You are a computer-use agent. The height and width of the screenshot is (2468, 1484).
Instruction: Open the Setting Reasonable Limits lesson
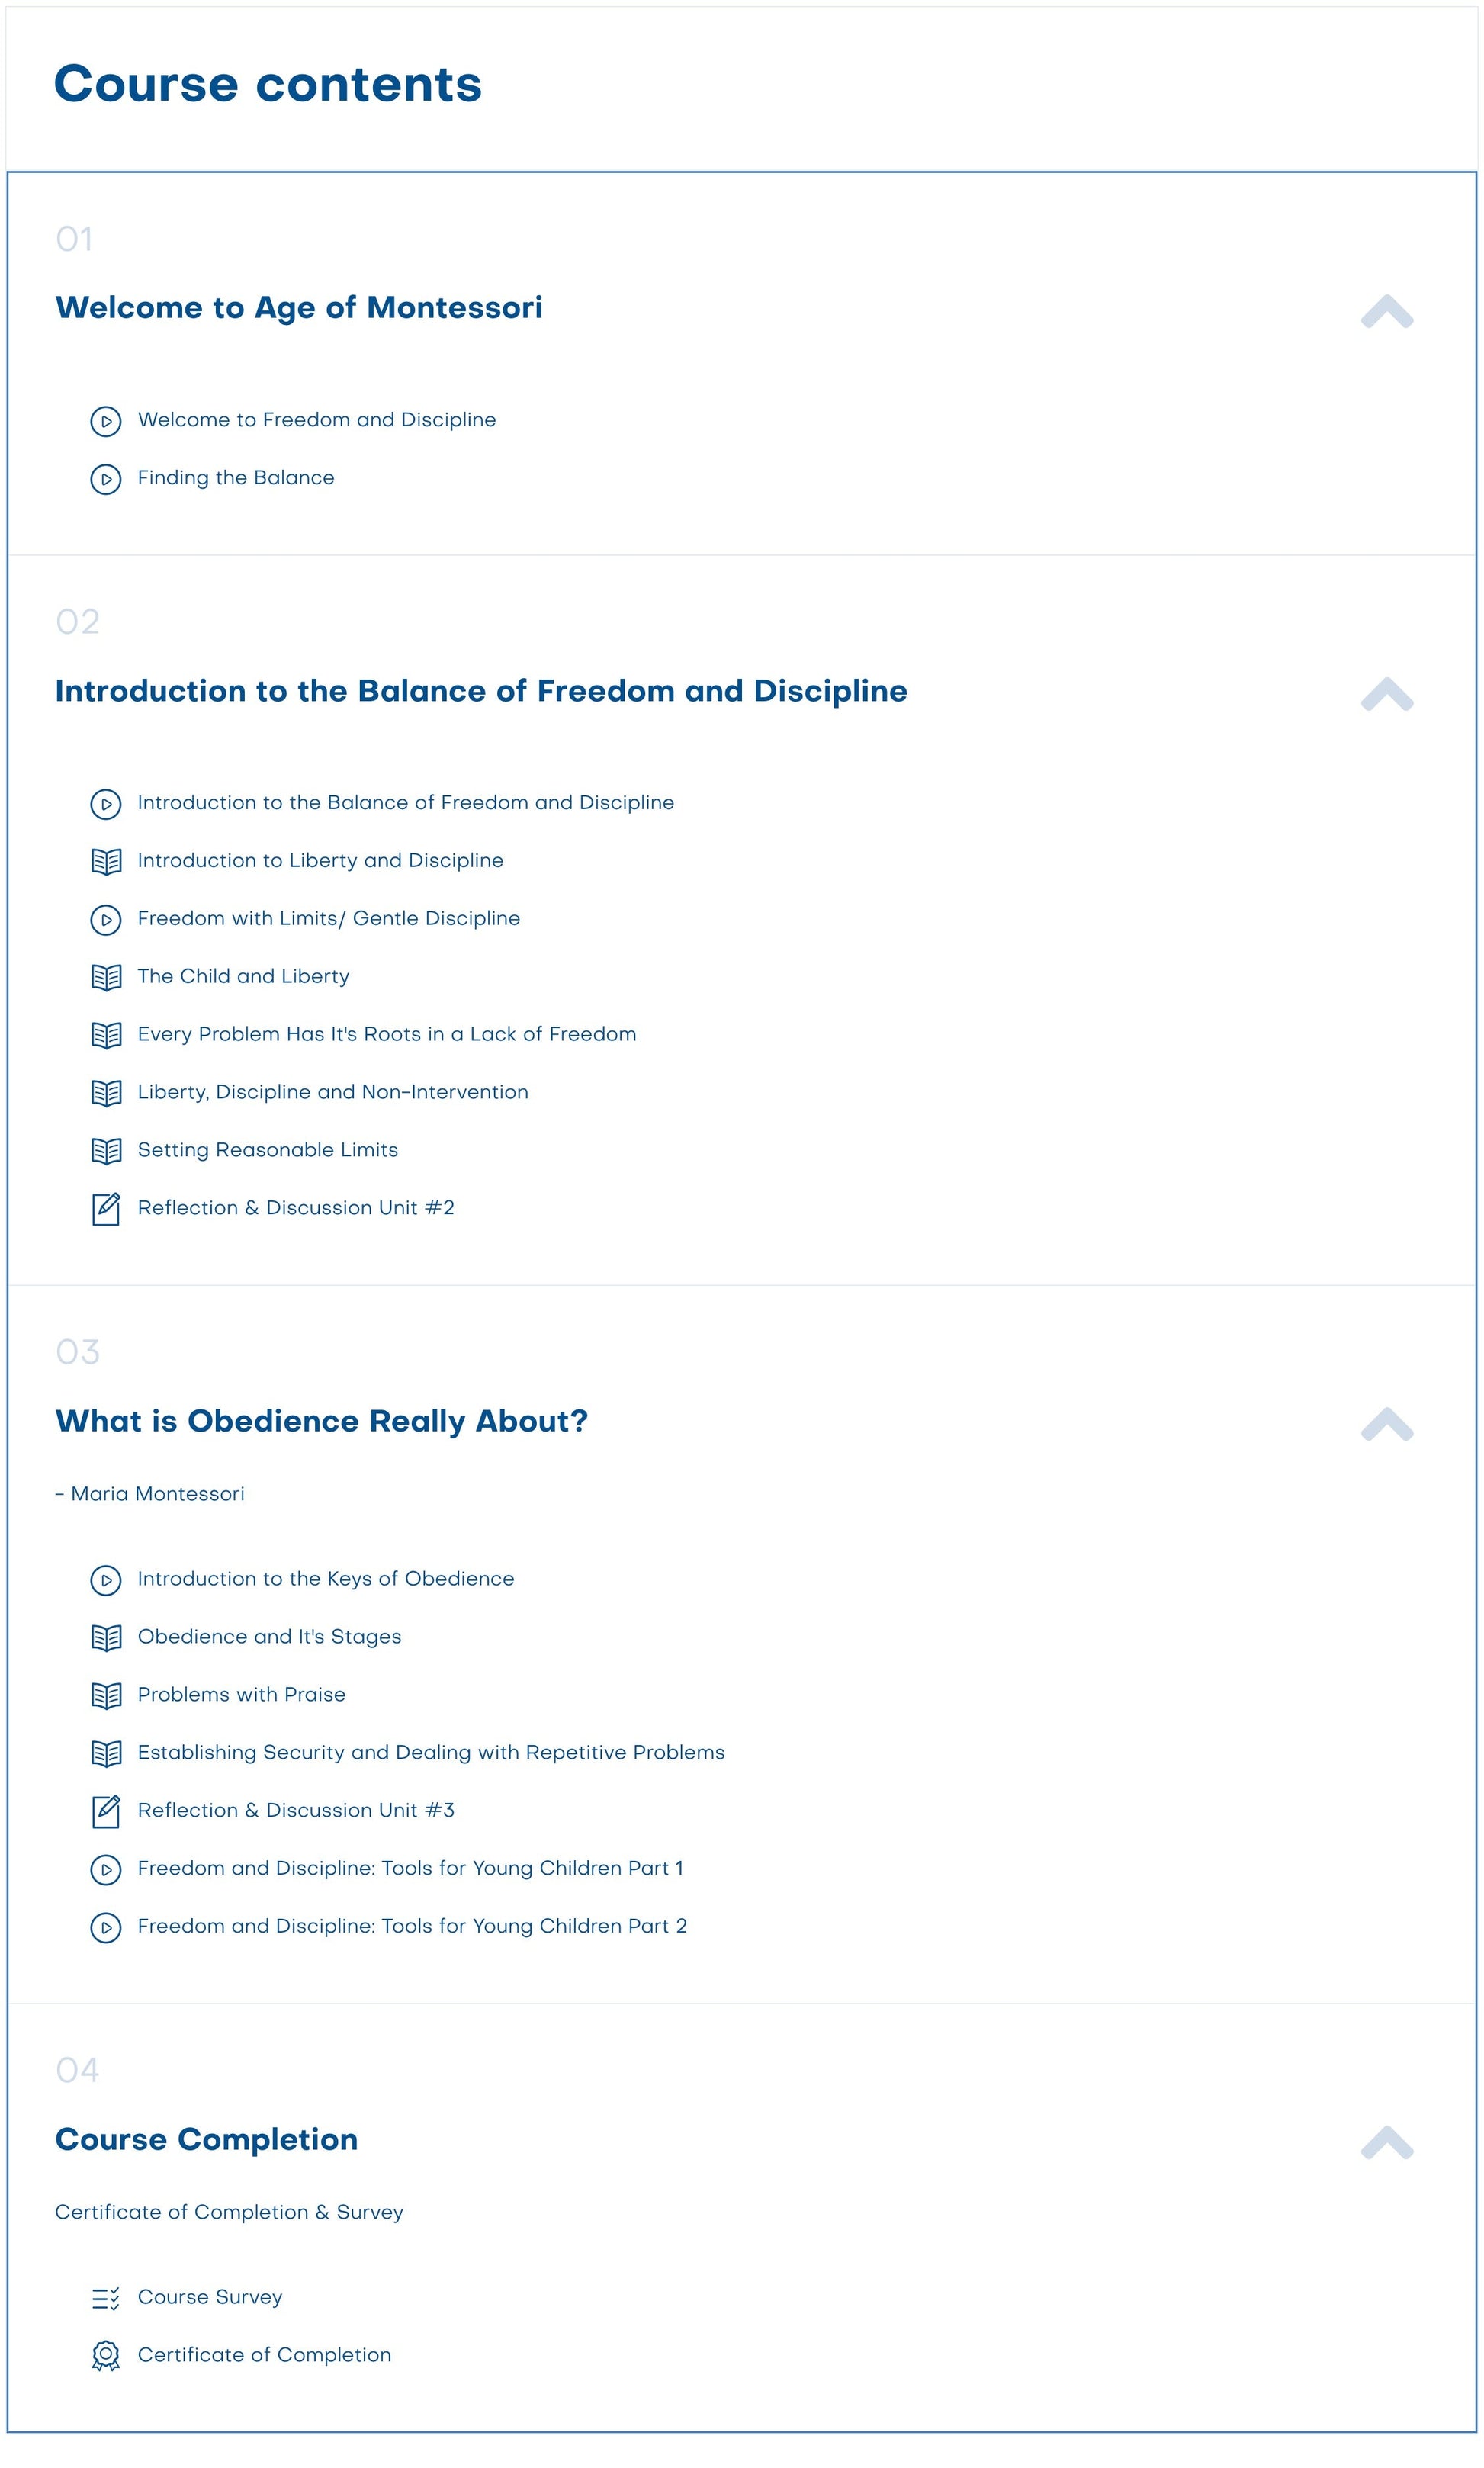coord(268,1150)
